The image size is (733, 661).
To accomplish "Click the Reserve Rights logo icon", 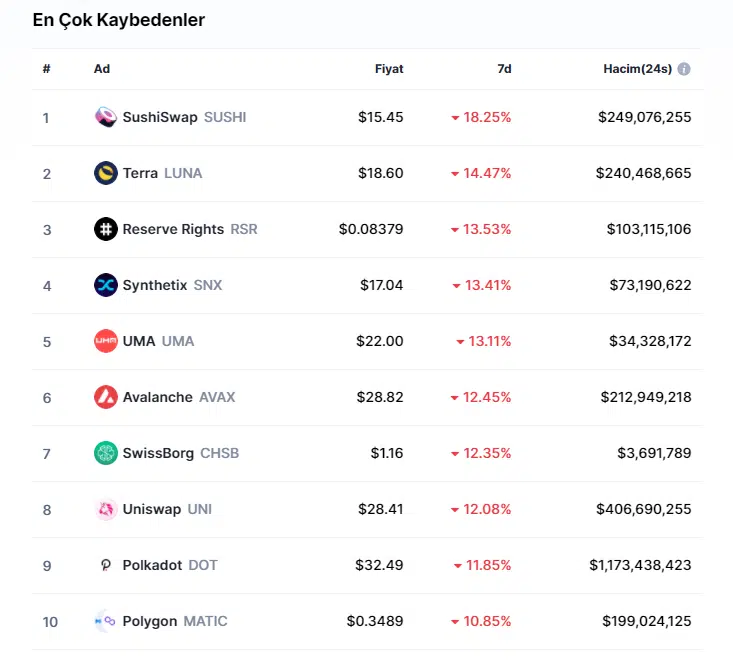I will 105,229.
